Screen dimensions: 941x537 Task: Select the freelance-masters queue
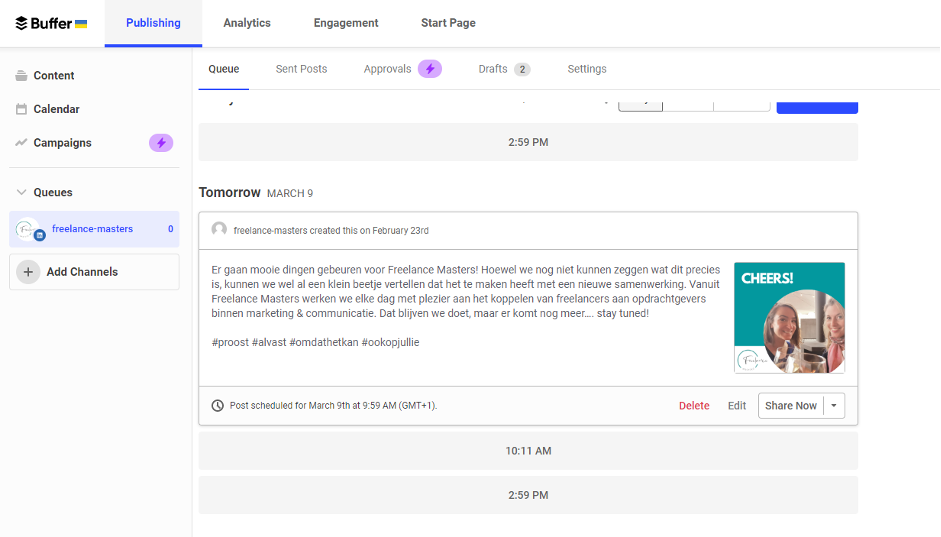tap(94, 229)
